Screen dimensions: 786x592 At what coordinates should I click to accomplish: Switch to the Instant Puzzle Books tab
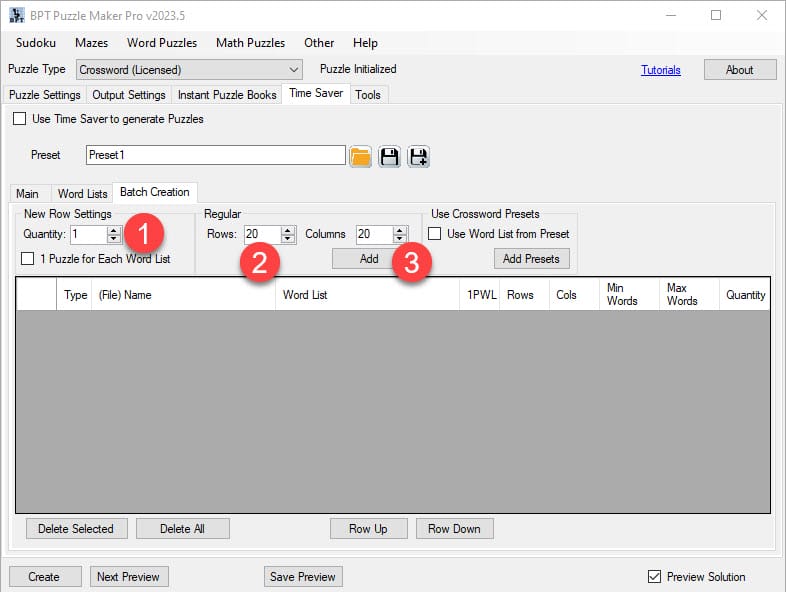coord(227,95)
